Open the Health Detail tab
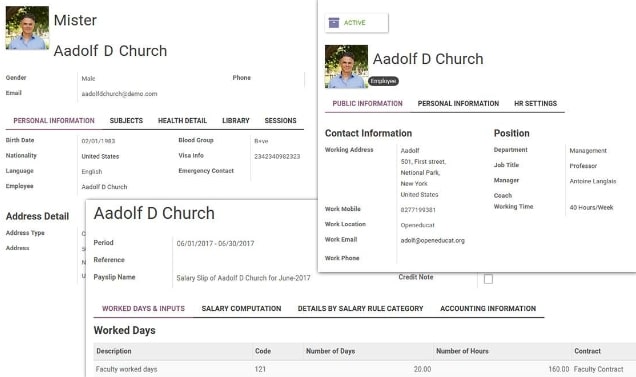636x377 pixels. [182, 121]
